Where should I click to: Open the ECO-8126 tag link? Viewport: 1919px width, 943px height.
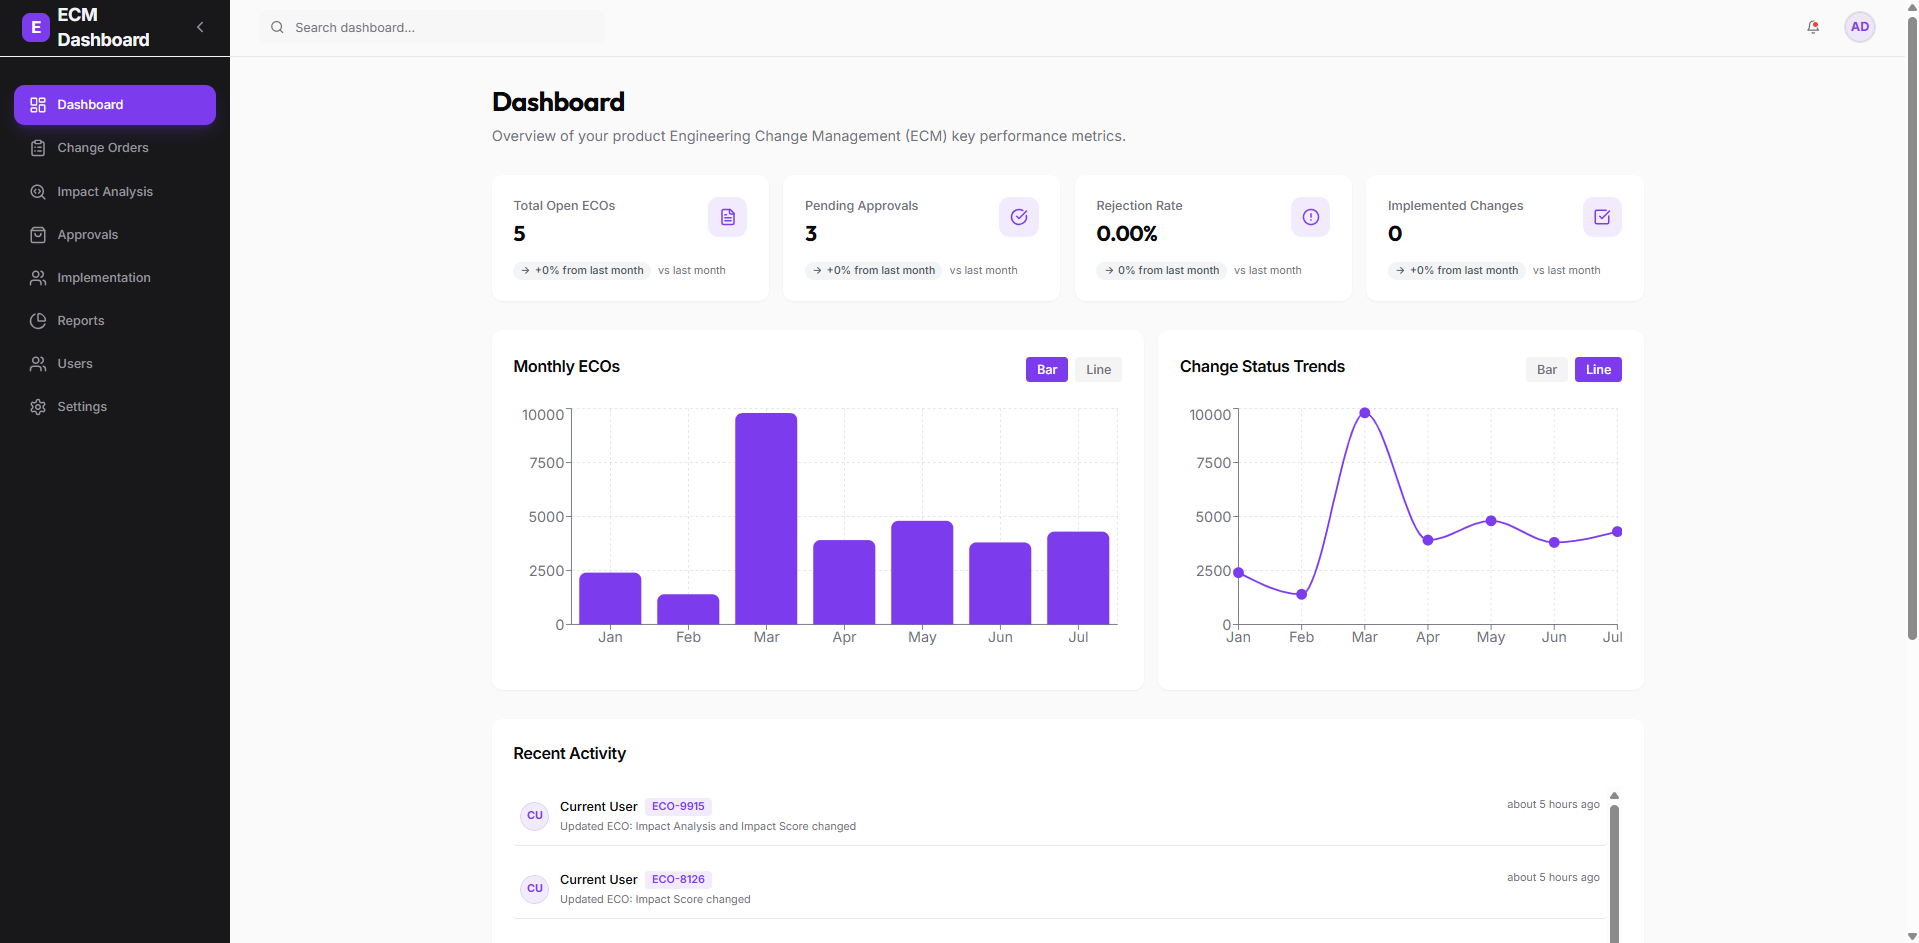point(678,879)
